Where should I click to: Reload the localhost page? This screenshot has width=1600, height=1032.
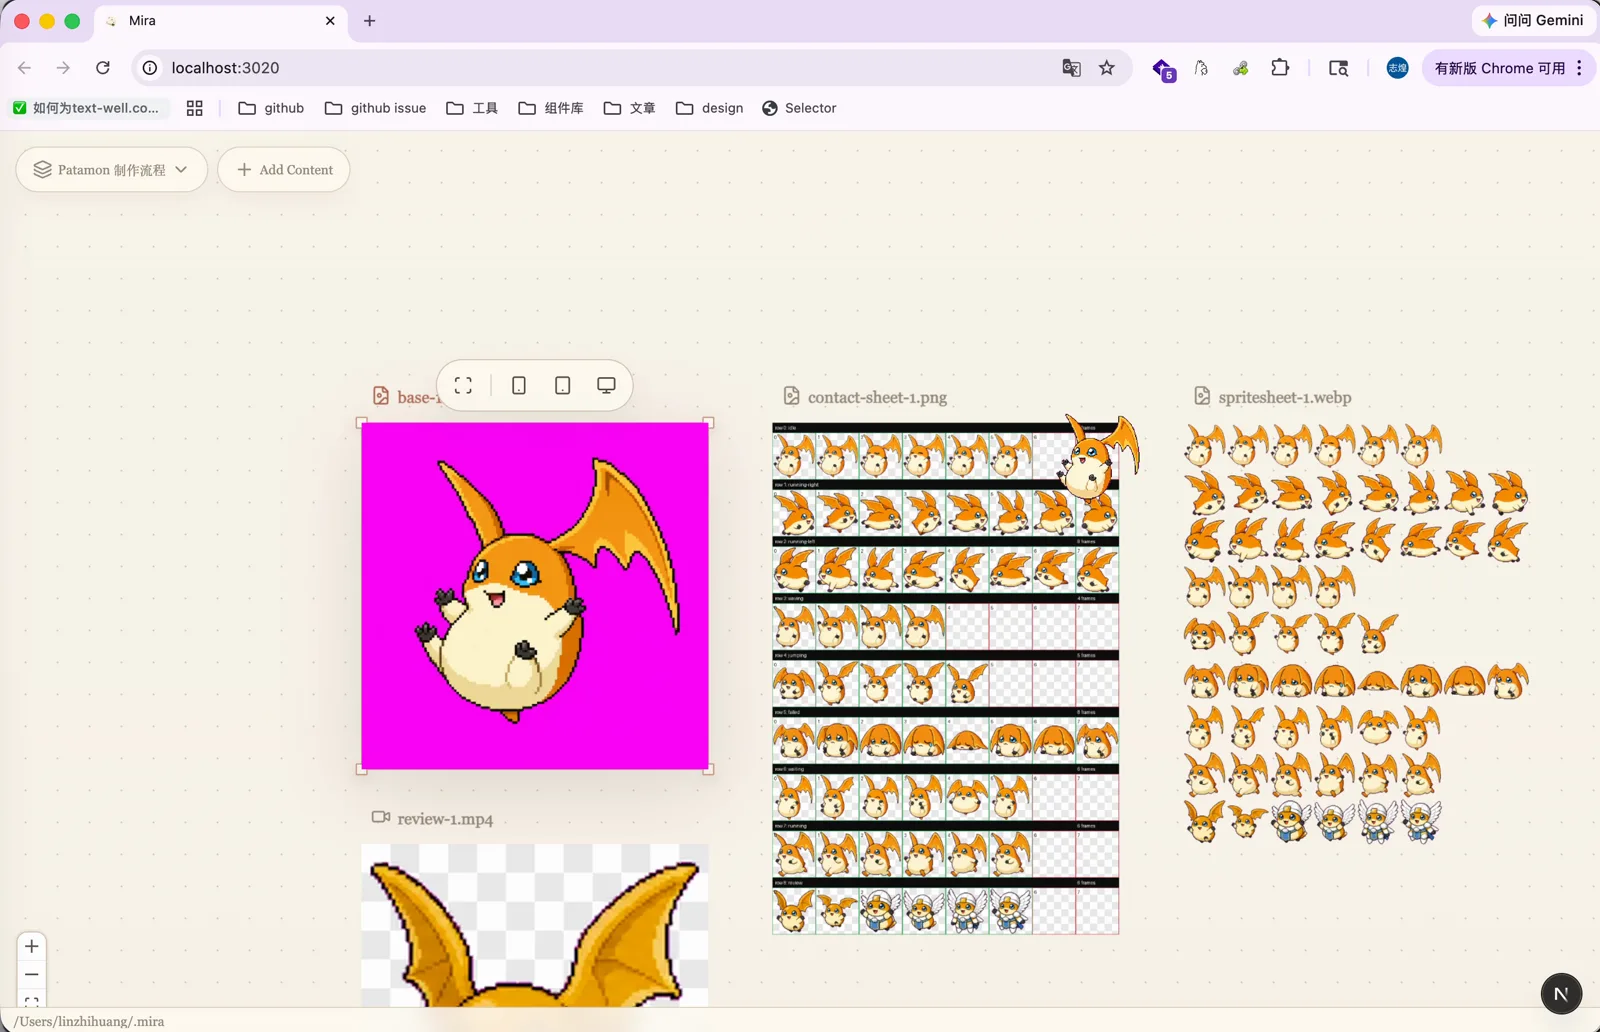tap(103, 68)
